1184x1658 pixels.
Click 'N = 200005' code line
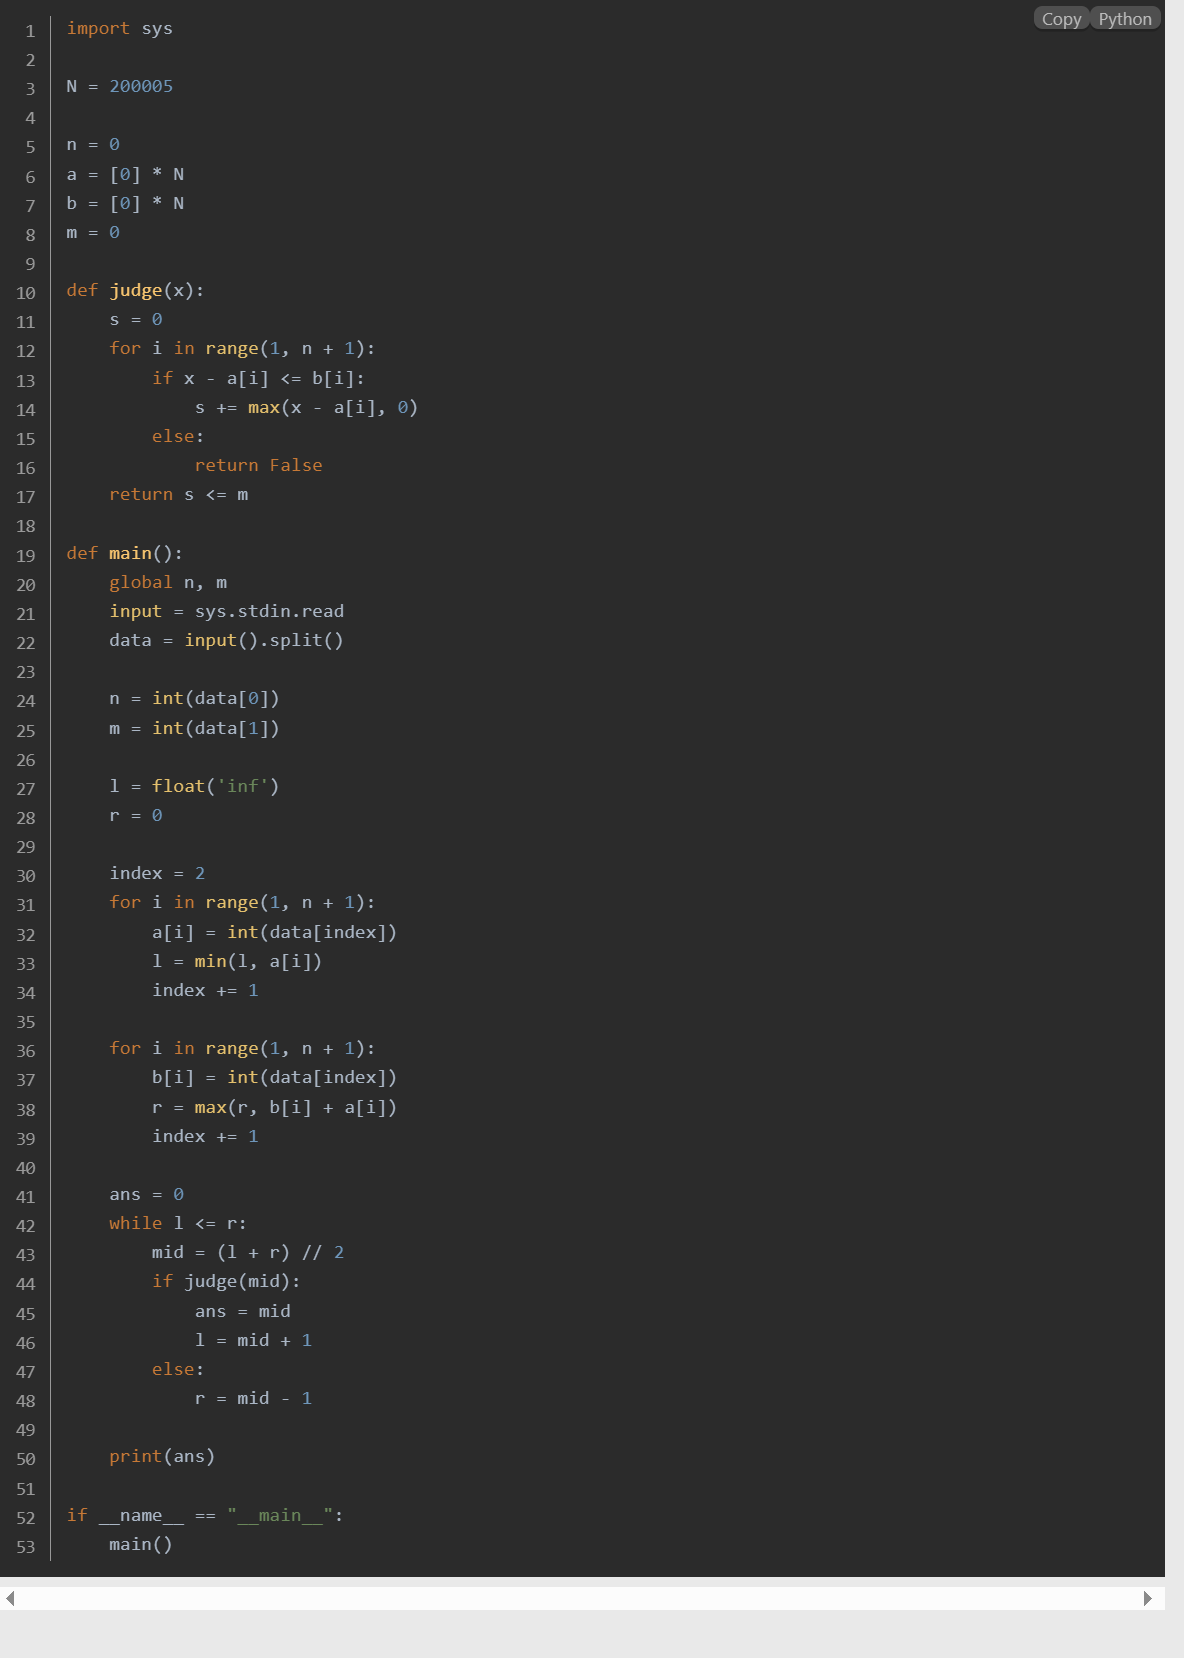point(120,86)
